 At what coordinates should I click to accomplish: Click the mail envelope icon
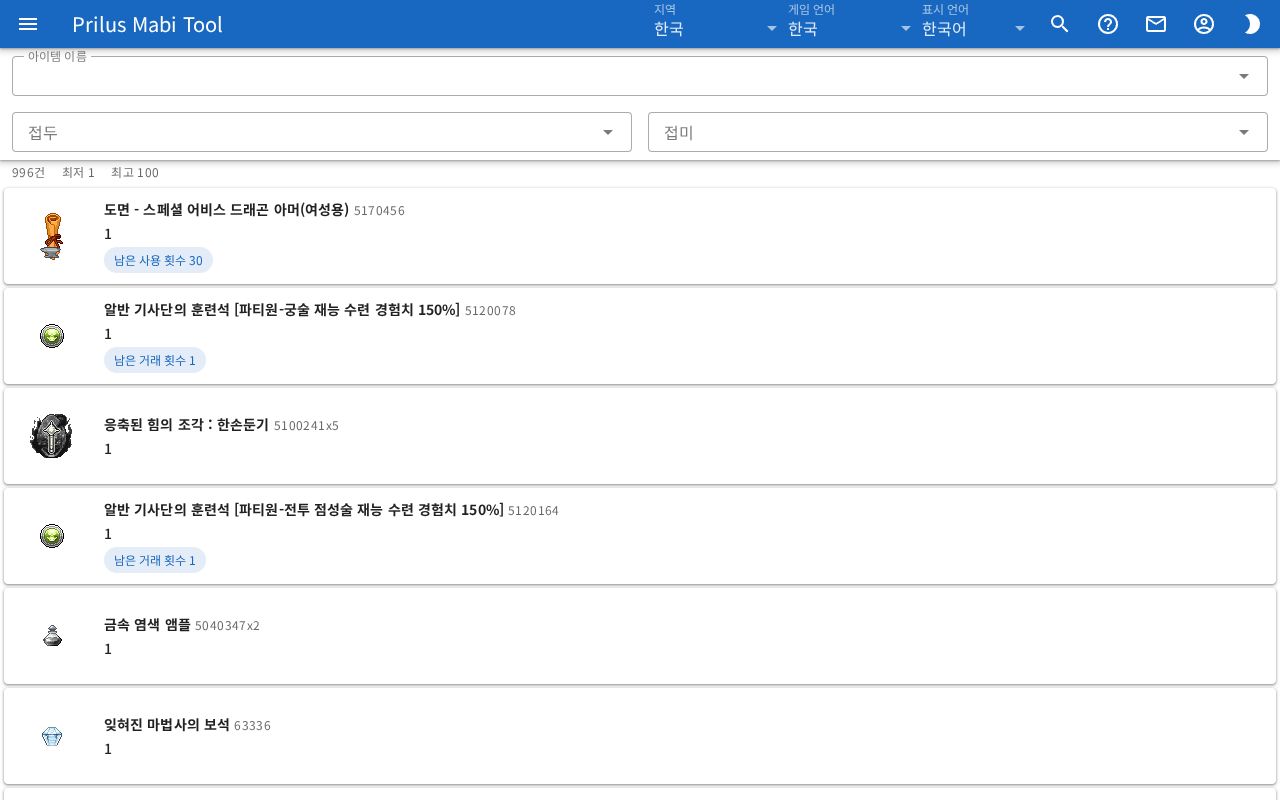[x=1156, y=24]
